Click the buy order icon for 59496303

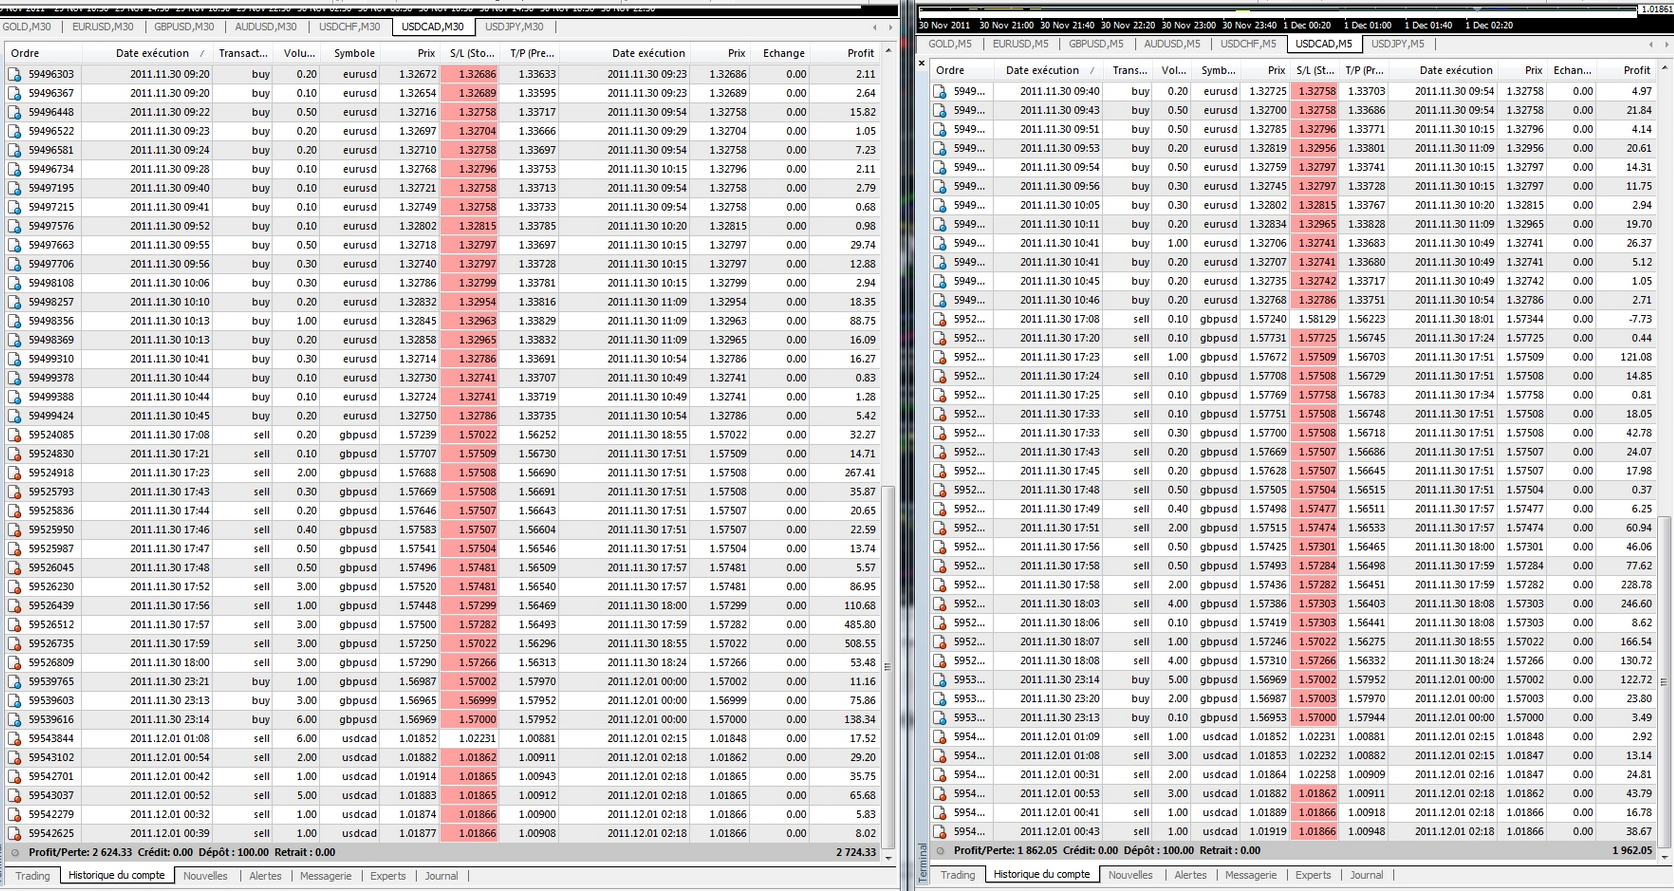[x=14, y=74]
